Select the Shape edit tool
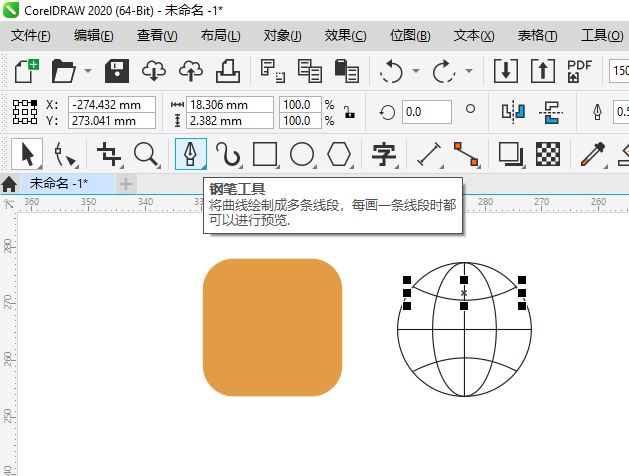The image size is (629, 476). [64, 154]
